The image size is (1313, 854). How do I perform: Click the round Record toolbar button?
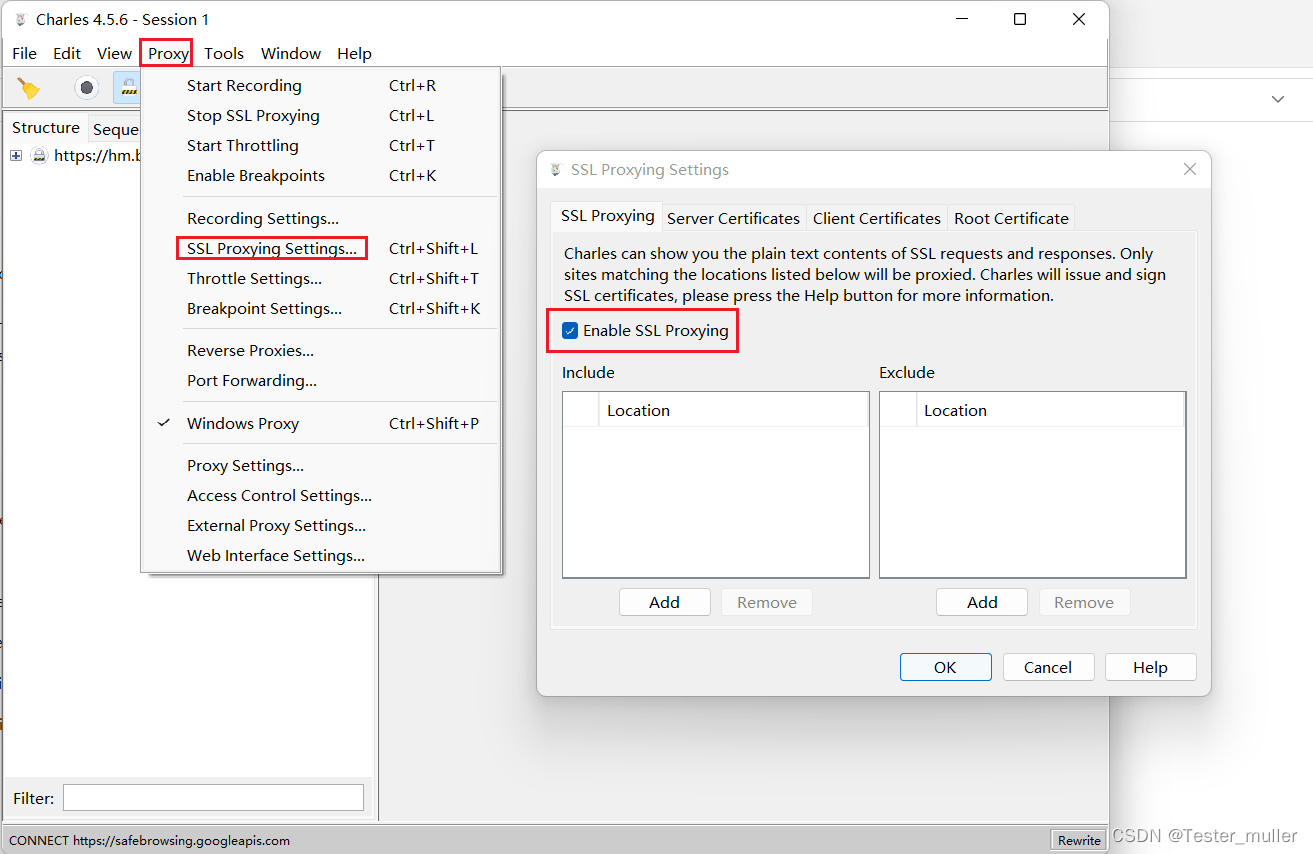click(87, 88)
